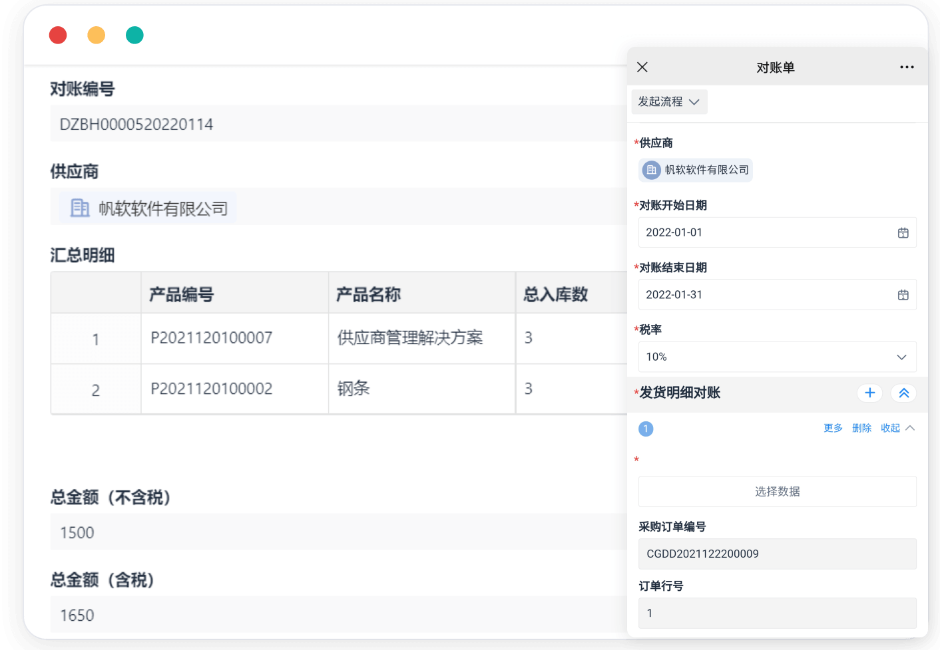Image resolution: width=940 pixels, height=650 pixels.
Task: Click the 选择数据 button
Action: coord(777,492)
